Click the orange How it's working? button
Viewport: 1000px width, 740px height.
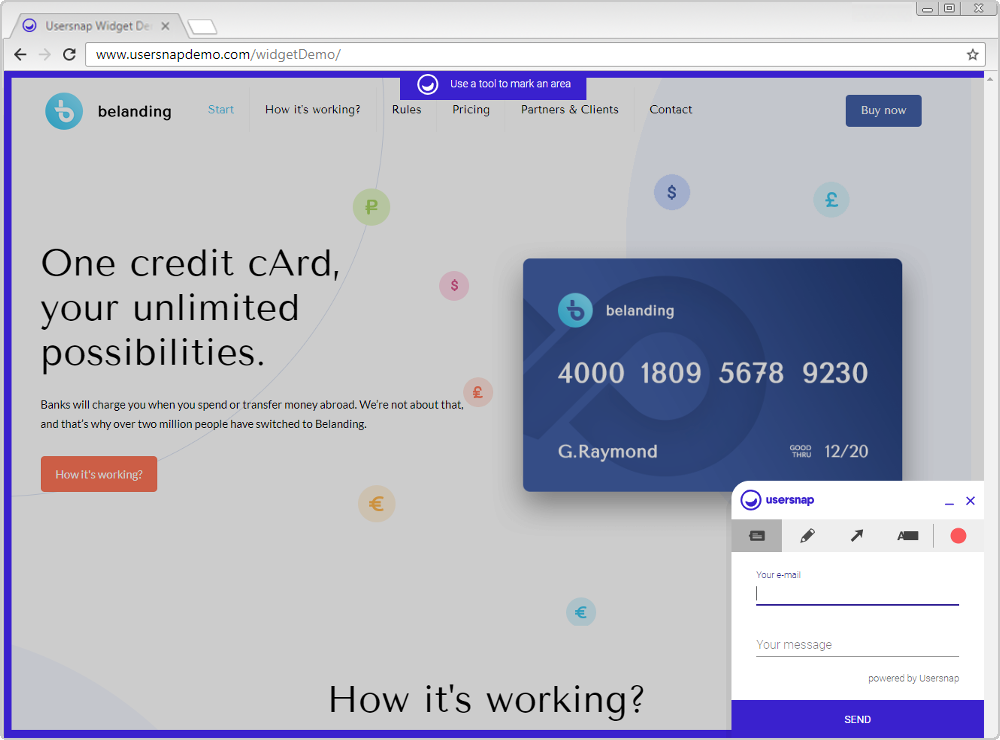click(99, 474)
